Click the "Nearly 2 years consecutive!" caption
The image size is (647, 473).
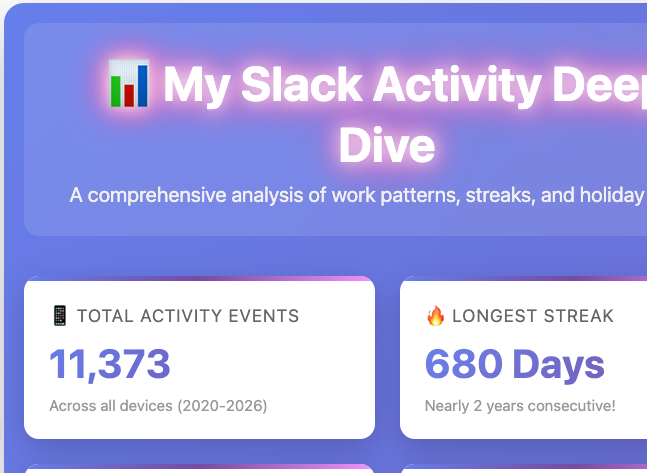click(520, 406)
